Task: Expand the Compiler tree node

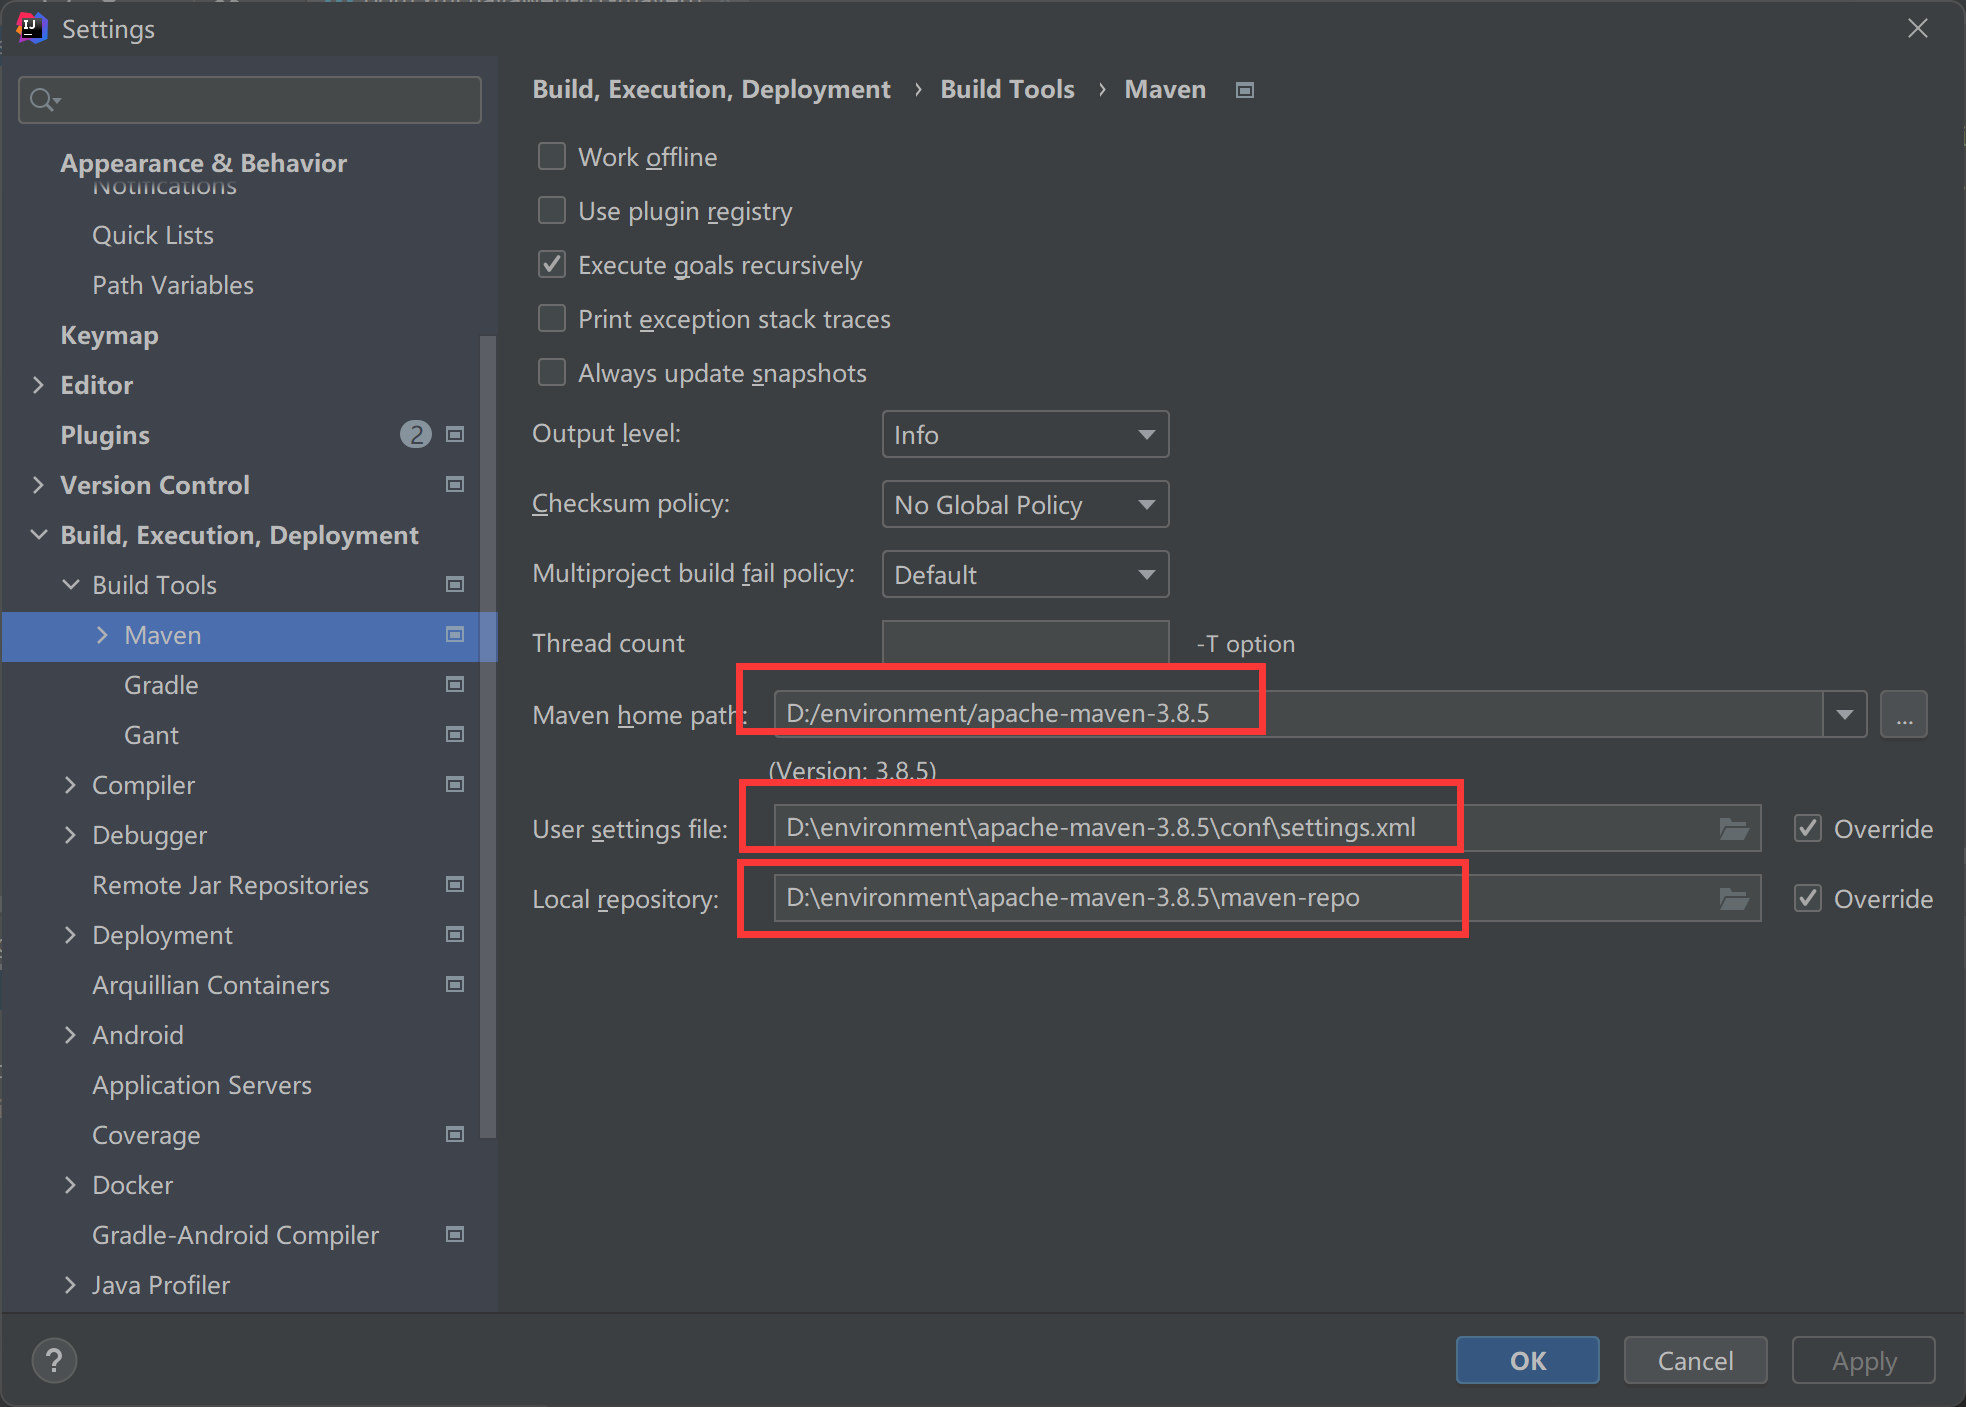Action: tap(70, 785)
